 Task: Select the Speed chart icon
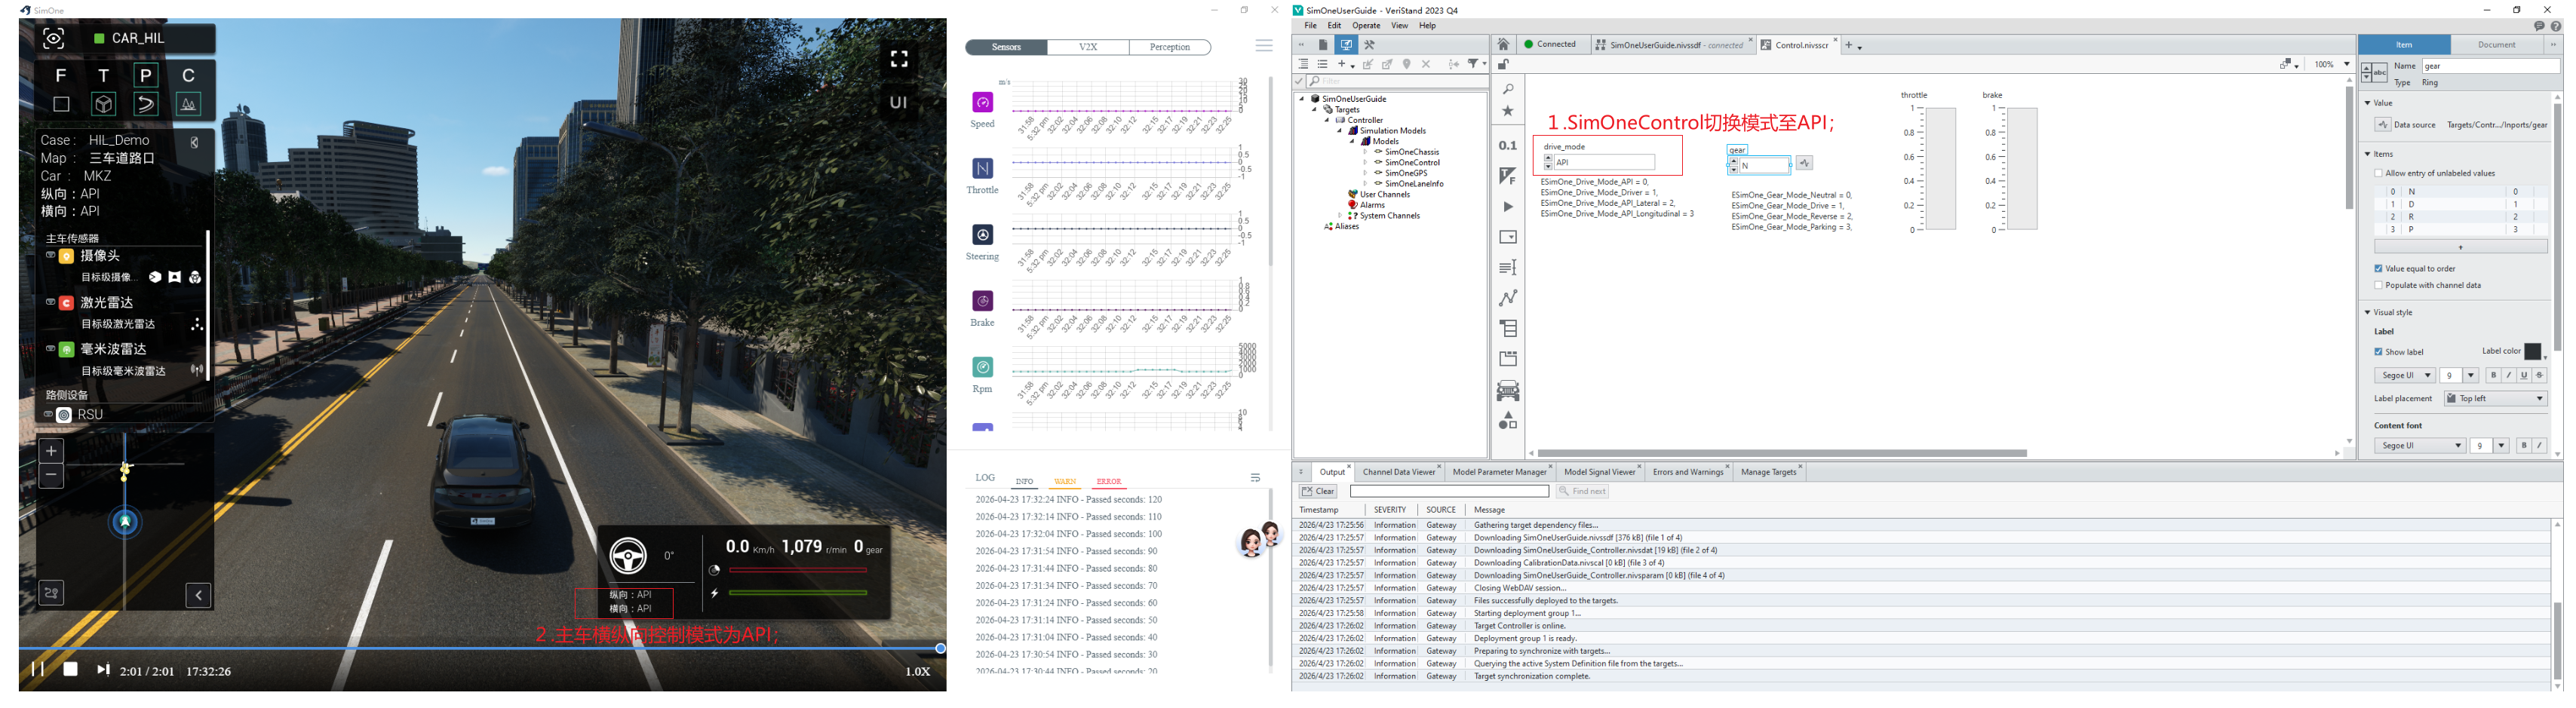(983, 102)
